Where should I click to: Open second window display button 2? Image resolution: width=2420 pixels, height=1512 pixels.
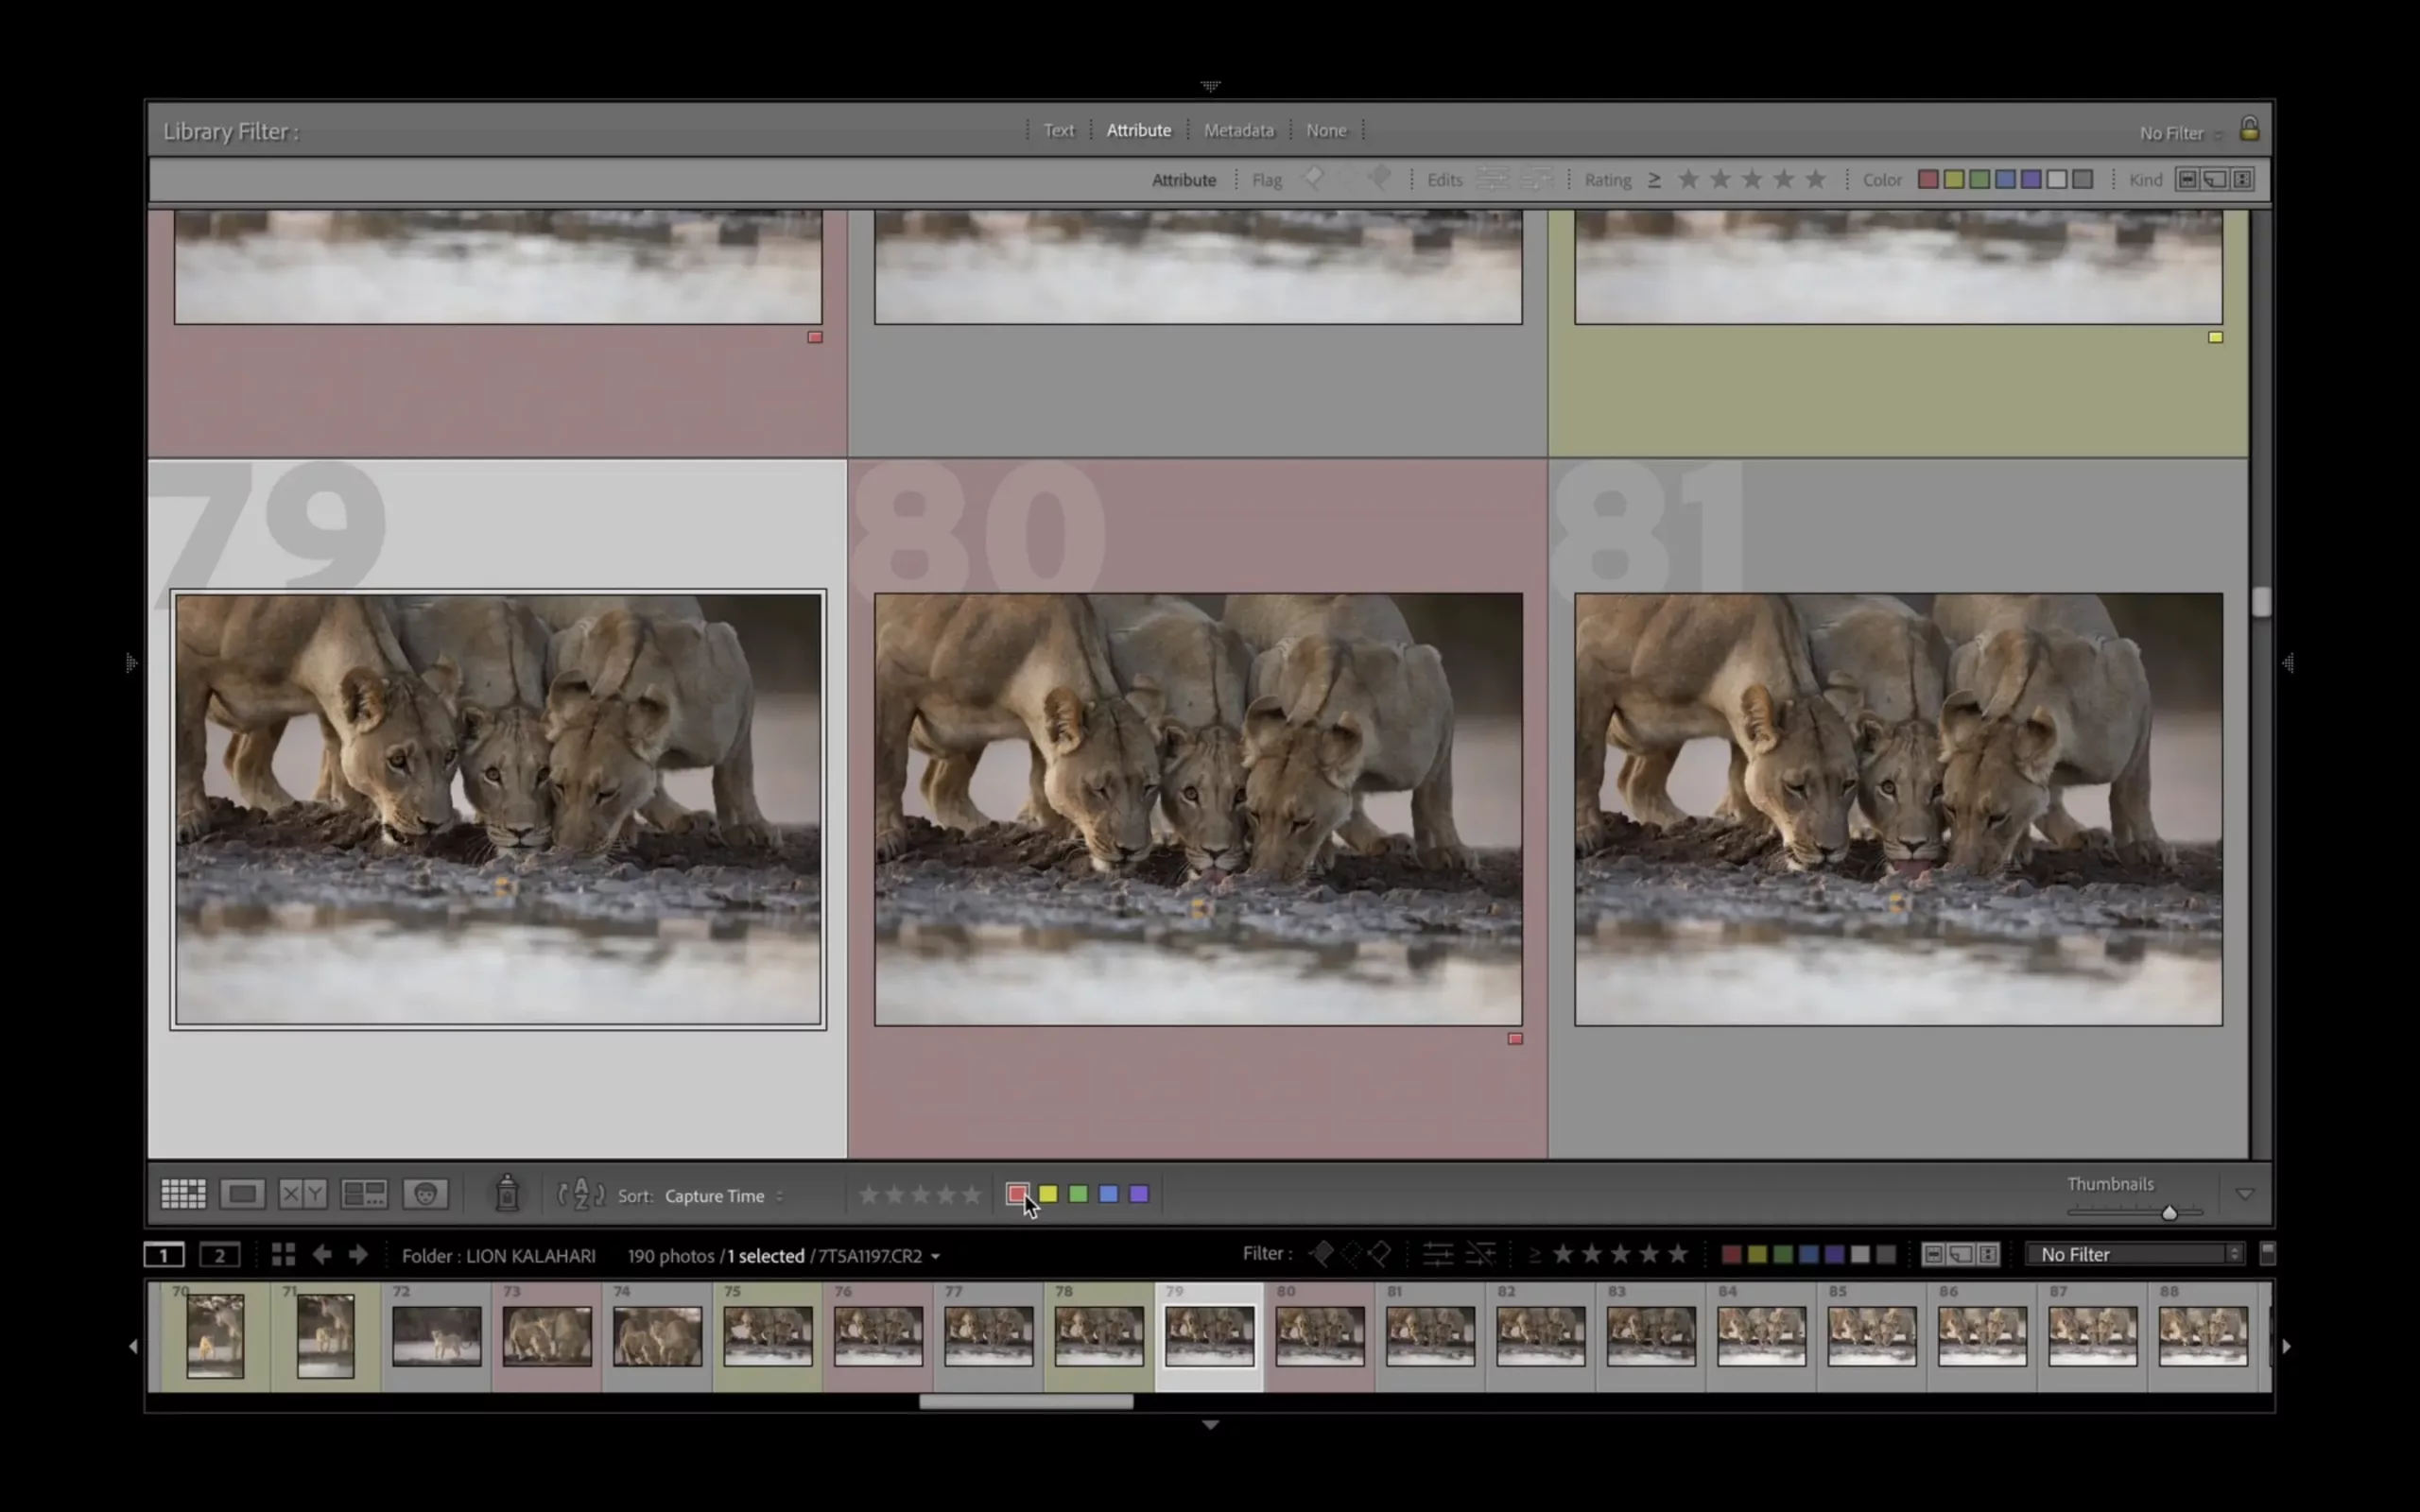pyautogui.click(x=220, y=1254)
